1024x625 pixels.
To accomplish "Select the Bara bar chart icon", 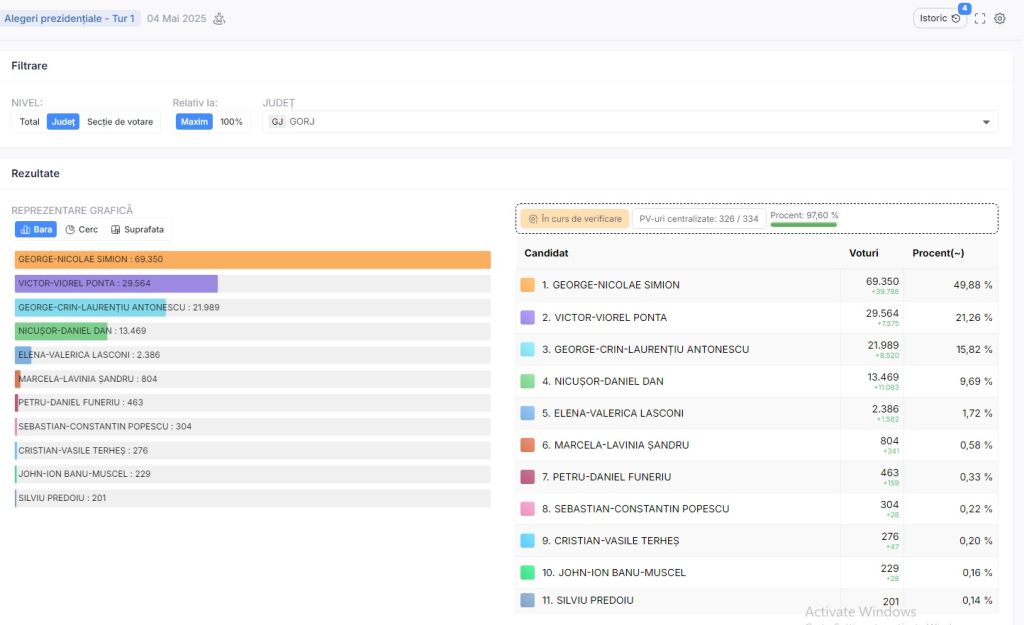I will pos(25,230).
